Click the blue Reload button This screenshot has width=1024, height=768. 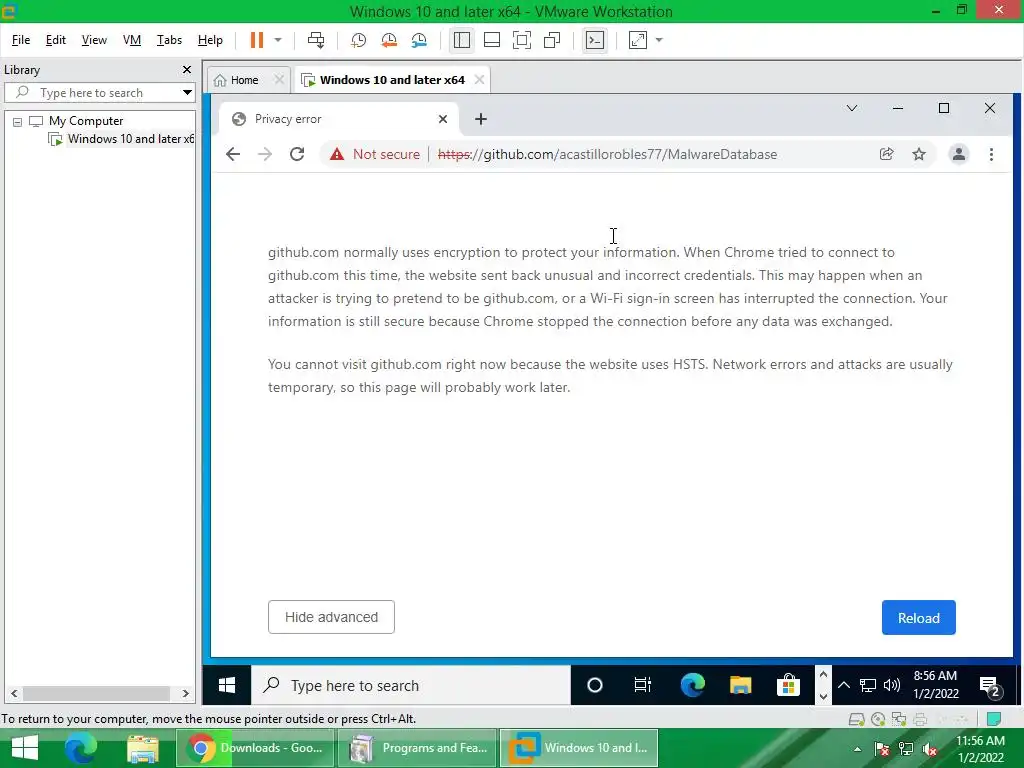point(918,618)
